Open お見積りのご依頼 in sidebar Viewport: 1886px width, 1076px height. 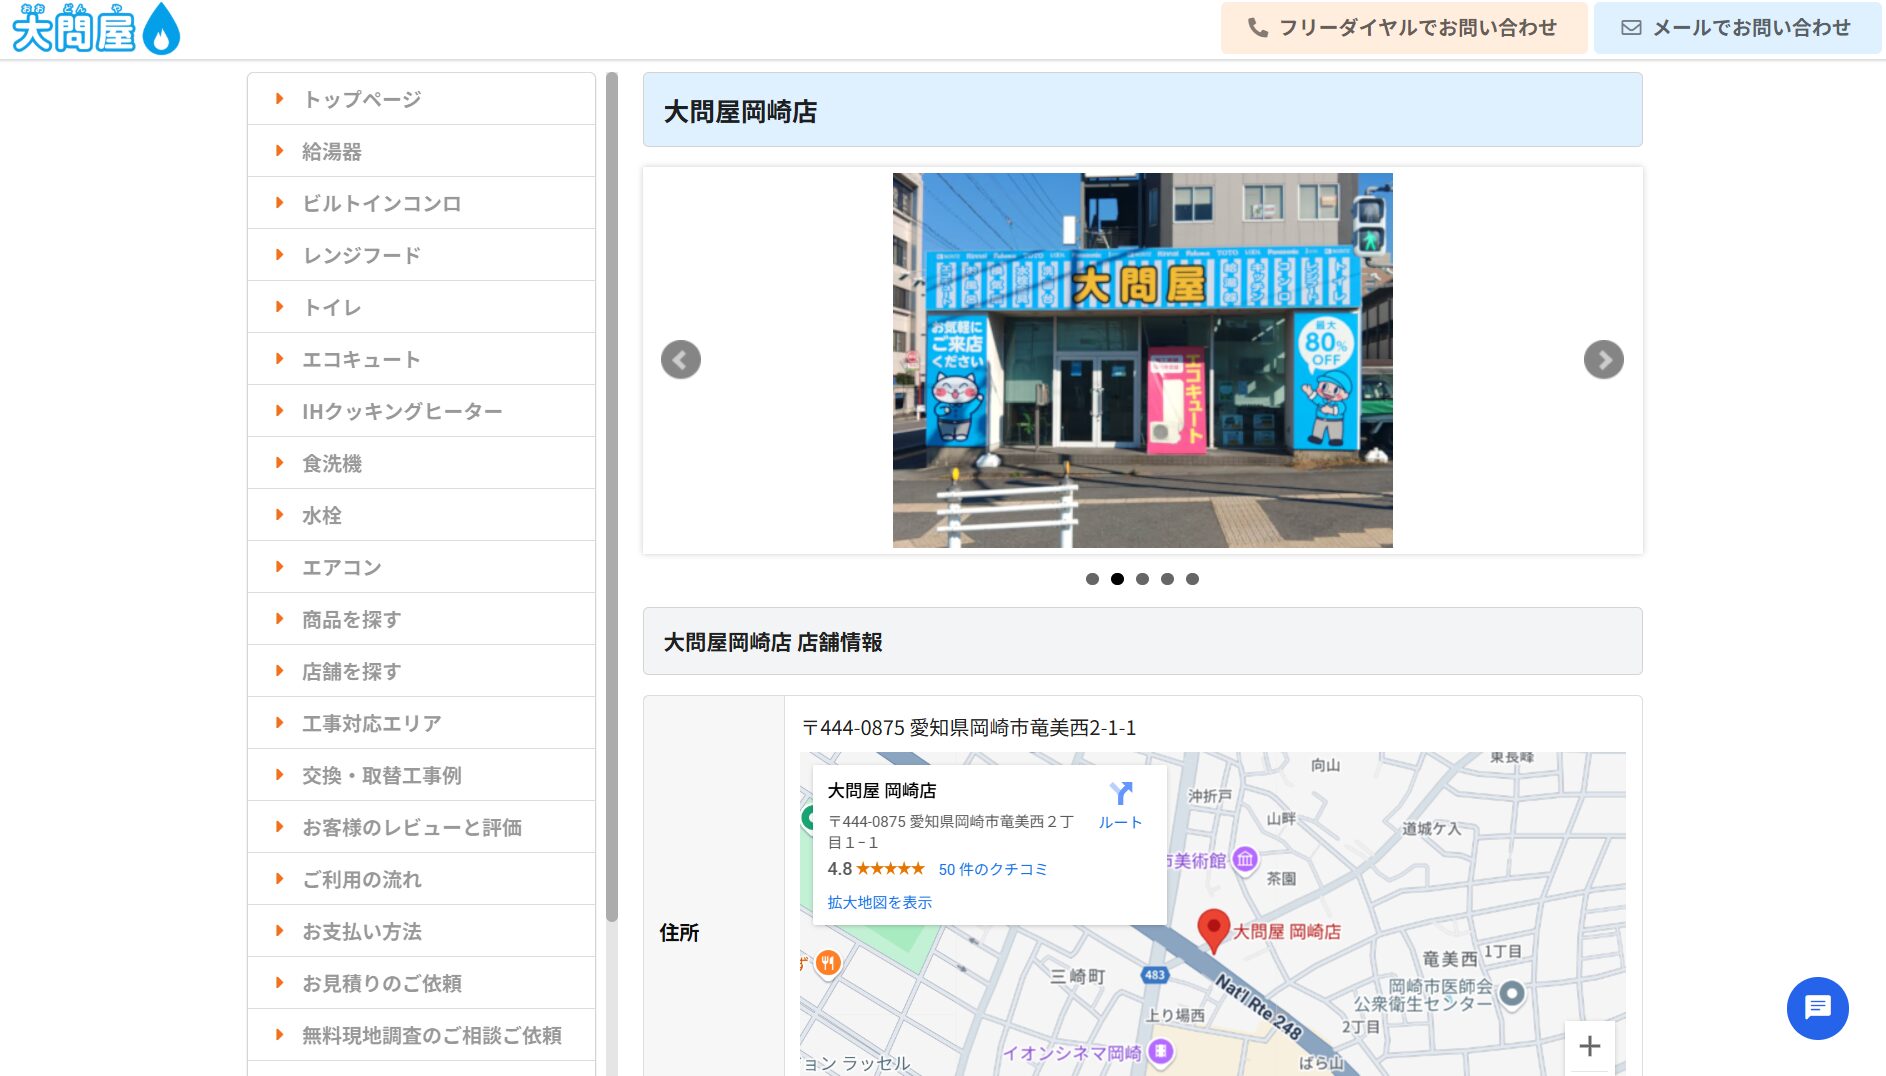421,983
